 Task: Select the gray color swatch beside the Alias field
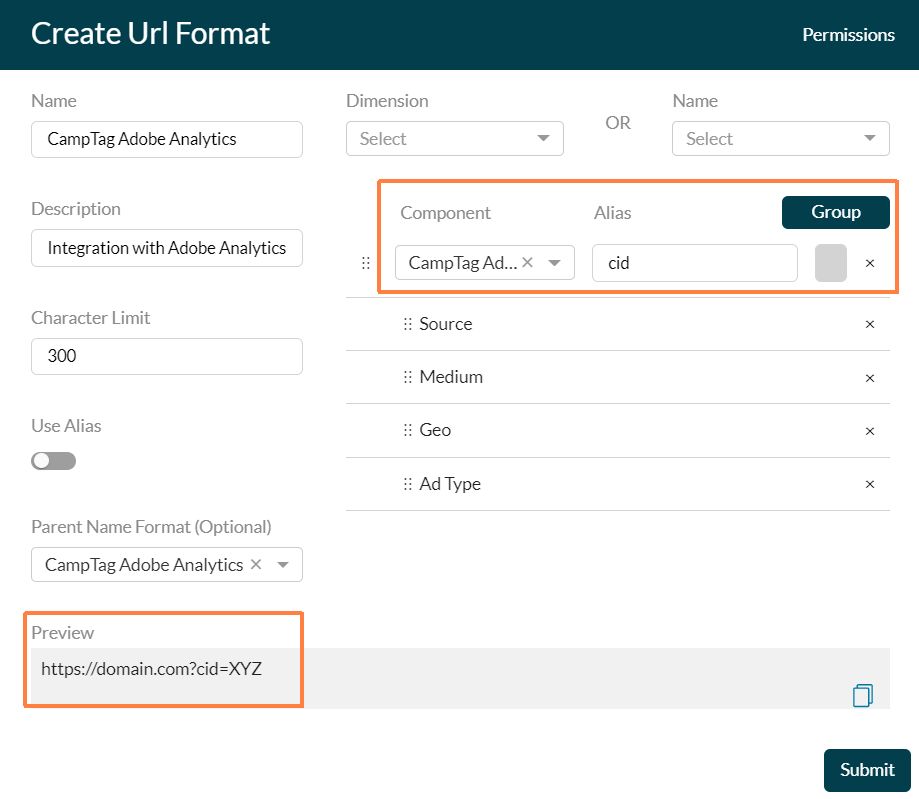[x=830, y=262]
